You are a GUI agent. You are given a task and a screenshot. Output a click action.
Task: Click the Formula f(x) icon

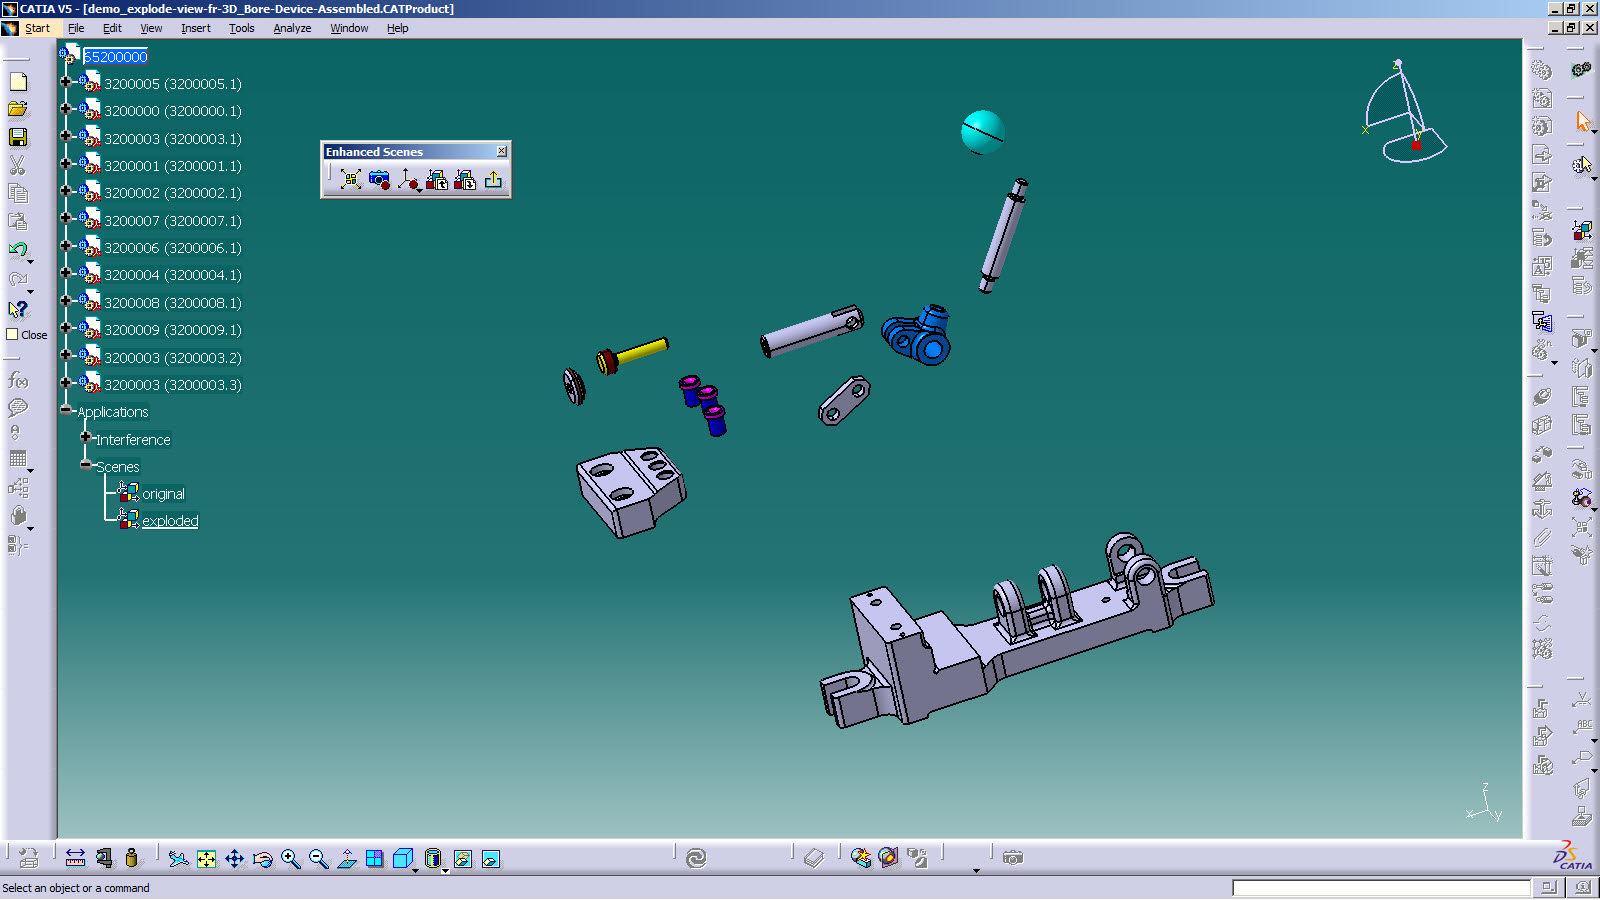[18, 380]
